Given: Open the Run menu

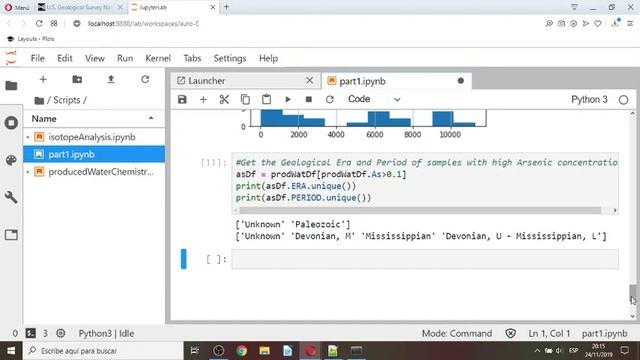Looking at the screenshot, I should pyautogui.click(x=125, y=58).
